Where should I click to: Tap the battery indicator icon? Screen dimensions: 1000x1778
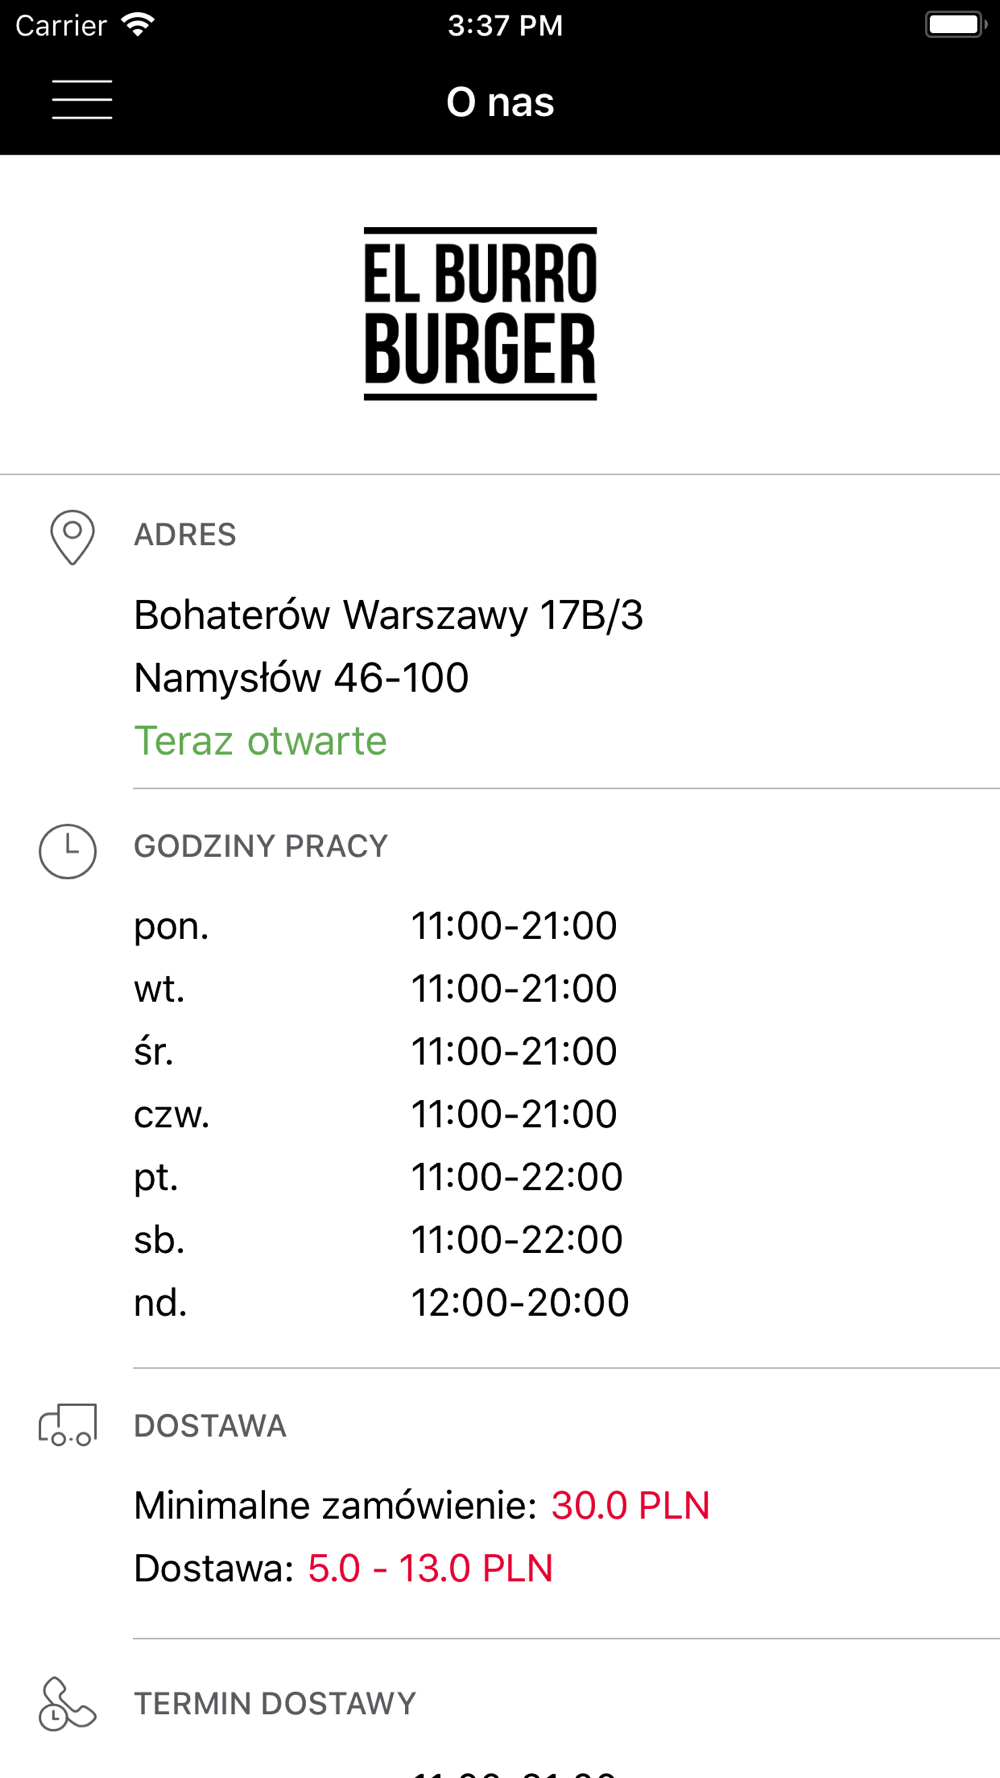[x=956, y=25]
